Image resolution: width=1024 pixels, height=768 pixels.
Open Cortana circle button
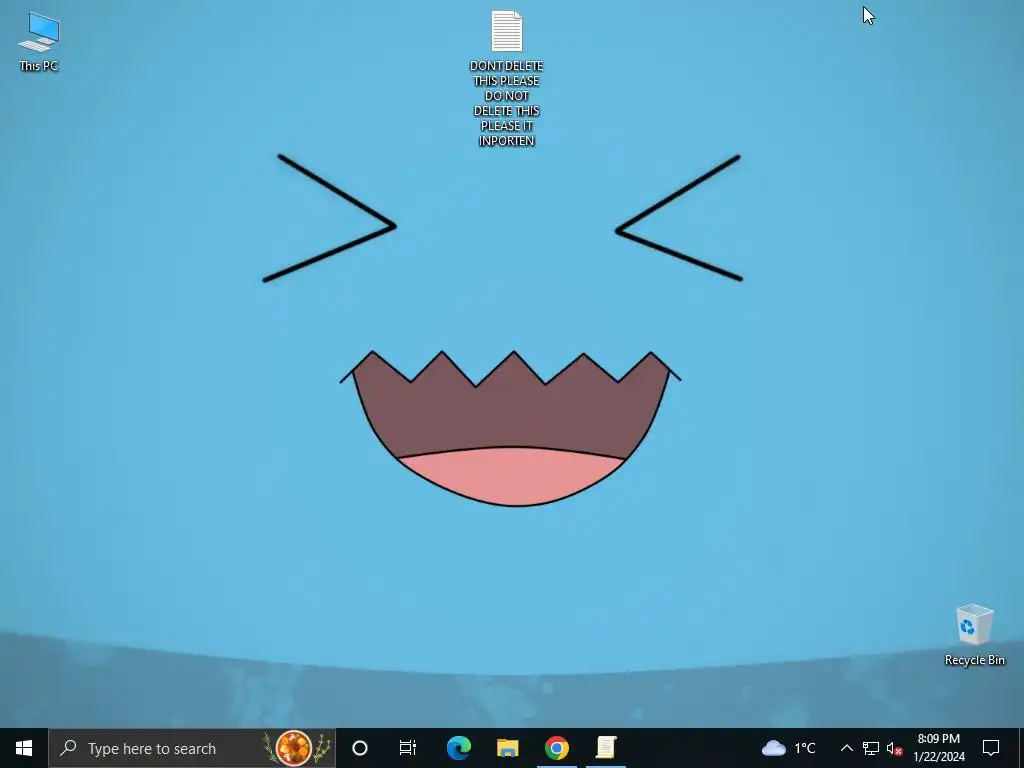pyautogui.click(x=359, y=748)
